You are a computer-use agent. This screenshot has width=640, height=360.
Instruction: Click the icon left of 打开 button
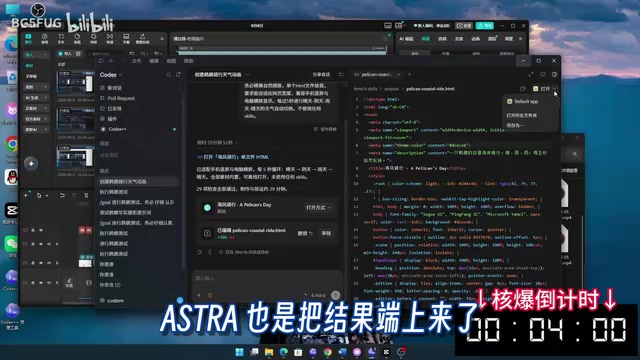[x=523, y=89]
